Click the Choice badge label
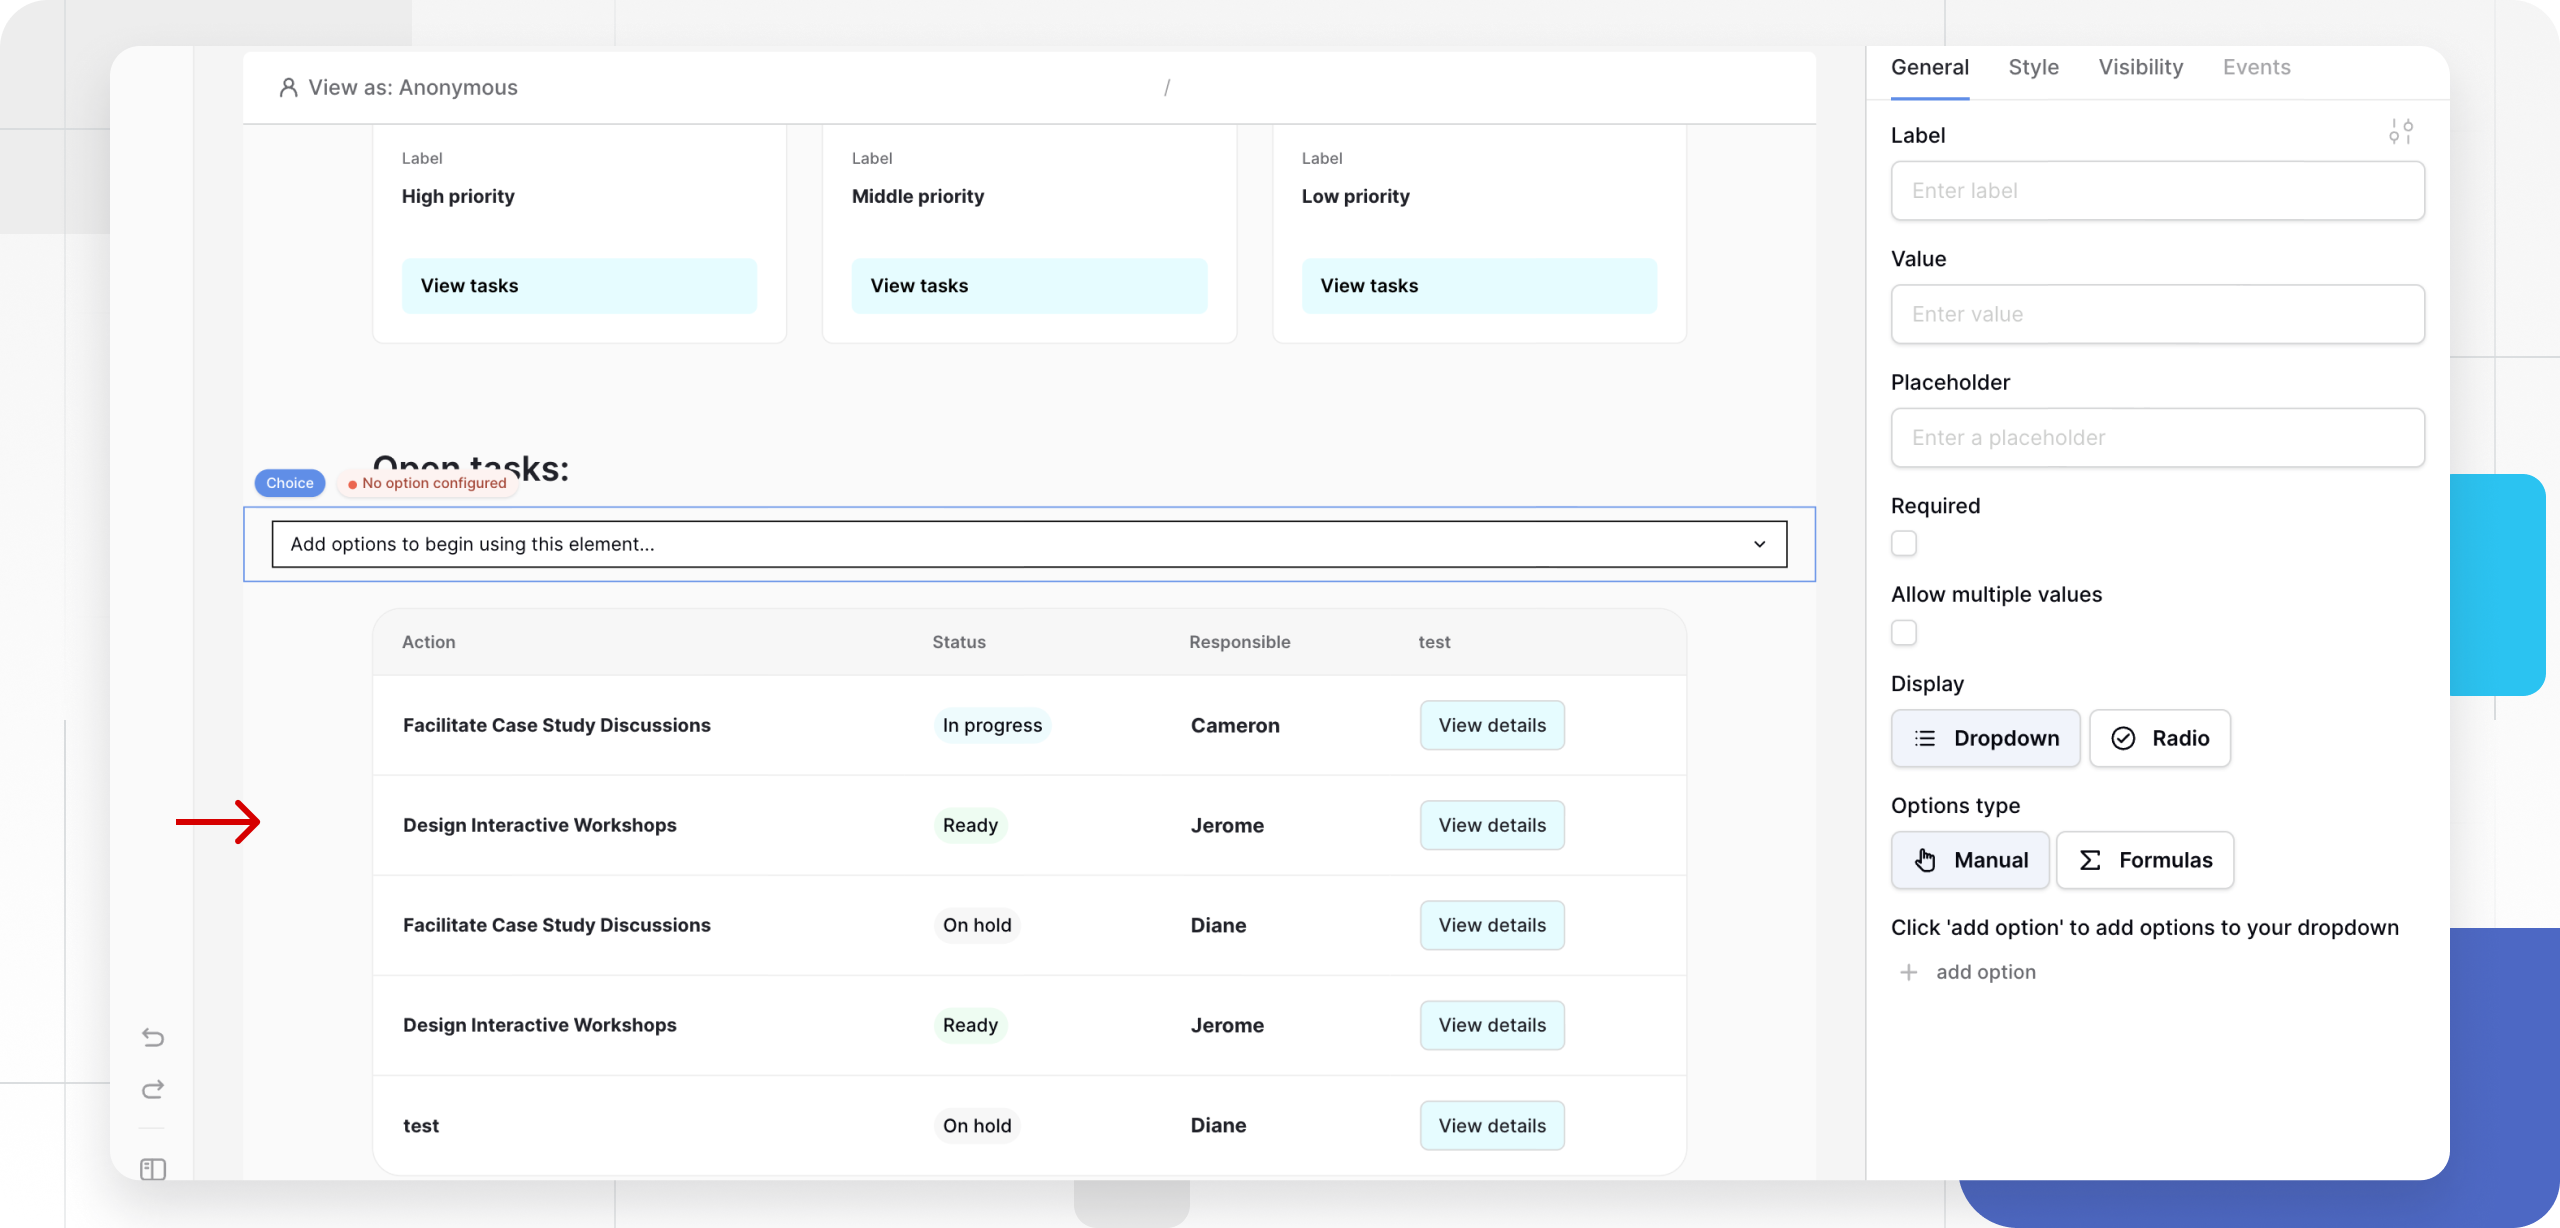Image resolution: width=2560 pixels, height=1228 pixels. coord(289,482)
